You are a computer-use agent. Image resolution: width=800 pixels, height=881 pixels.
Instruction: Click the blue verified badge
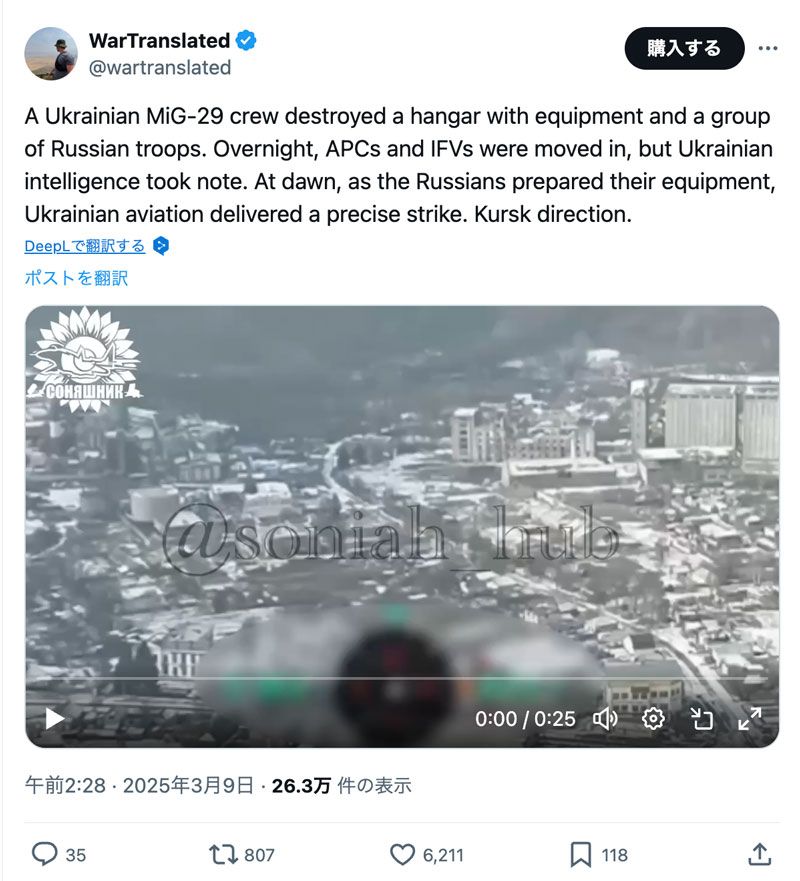(246, 40)
